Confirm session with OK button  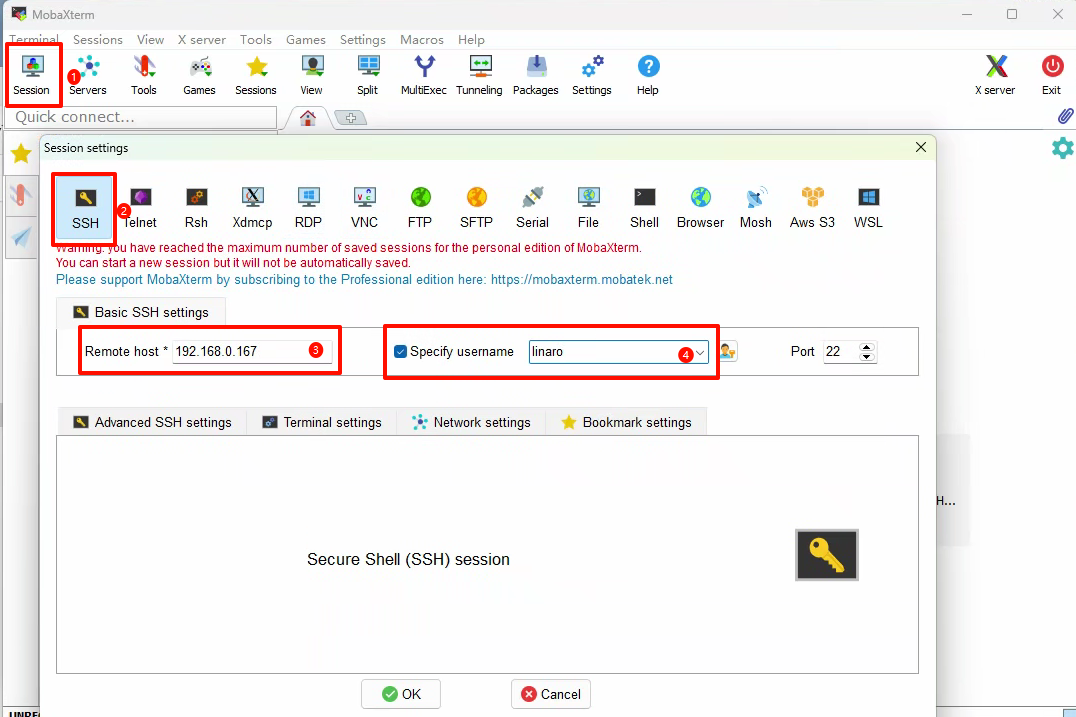(x=401, y=694)
